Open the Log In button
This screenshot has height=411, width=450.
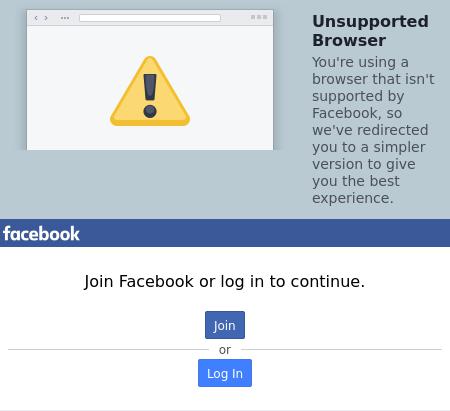tap(225, 373)
